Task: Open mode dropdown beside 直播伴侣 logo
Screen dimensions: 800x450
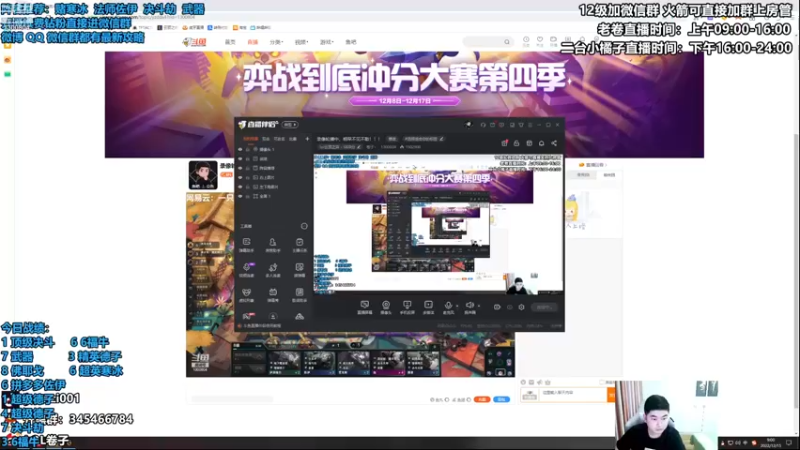Action: pyautogui.click(x=290, y=124)
